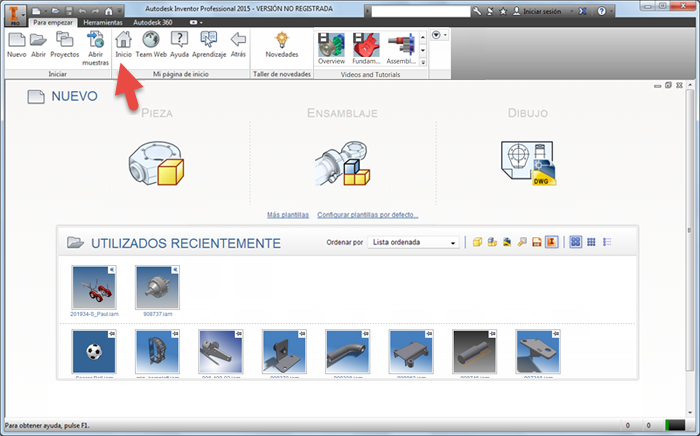Expand the quick access toolbar customize arrow

click(120, 11)
